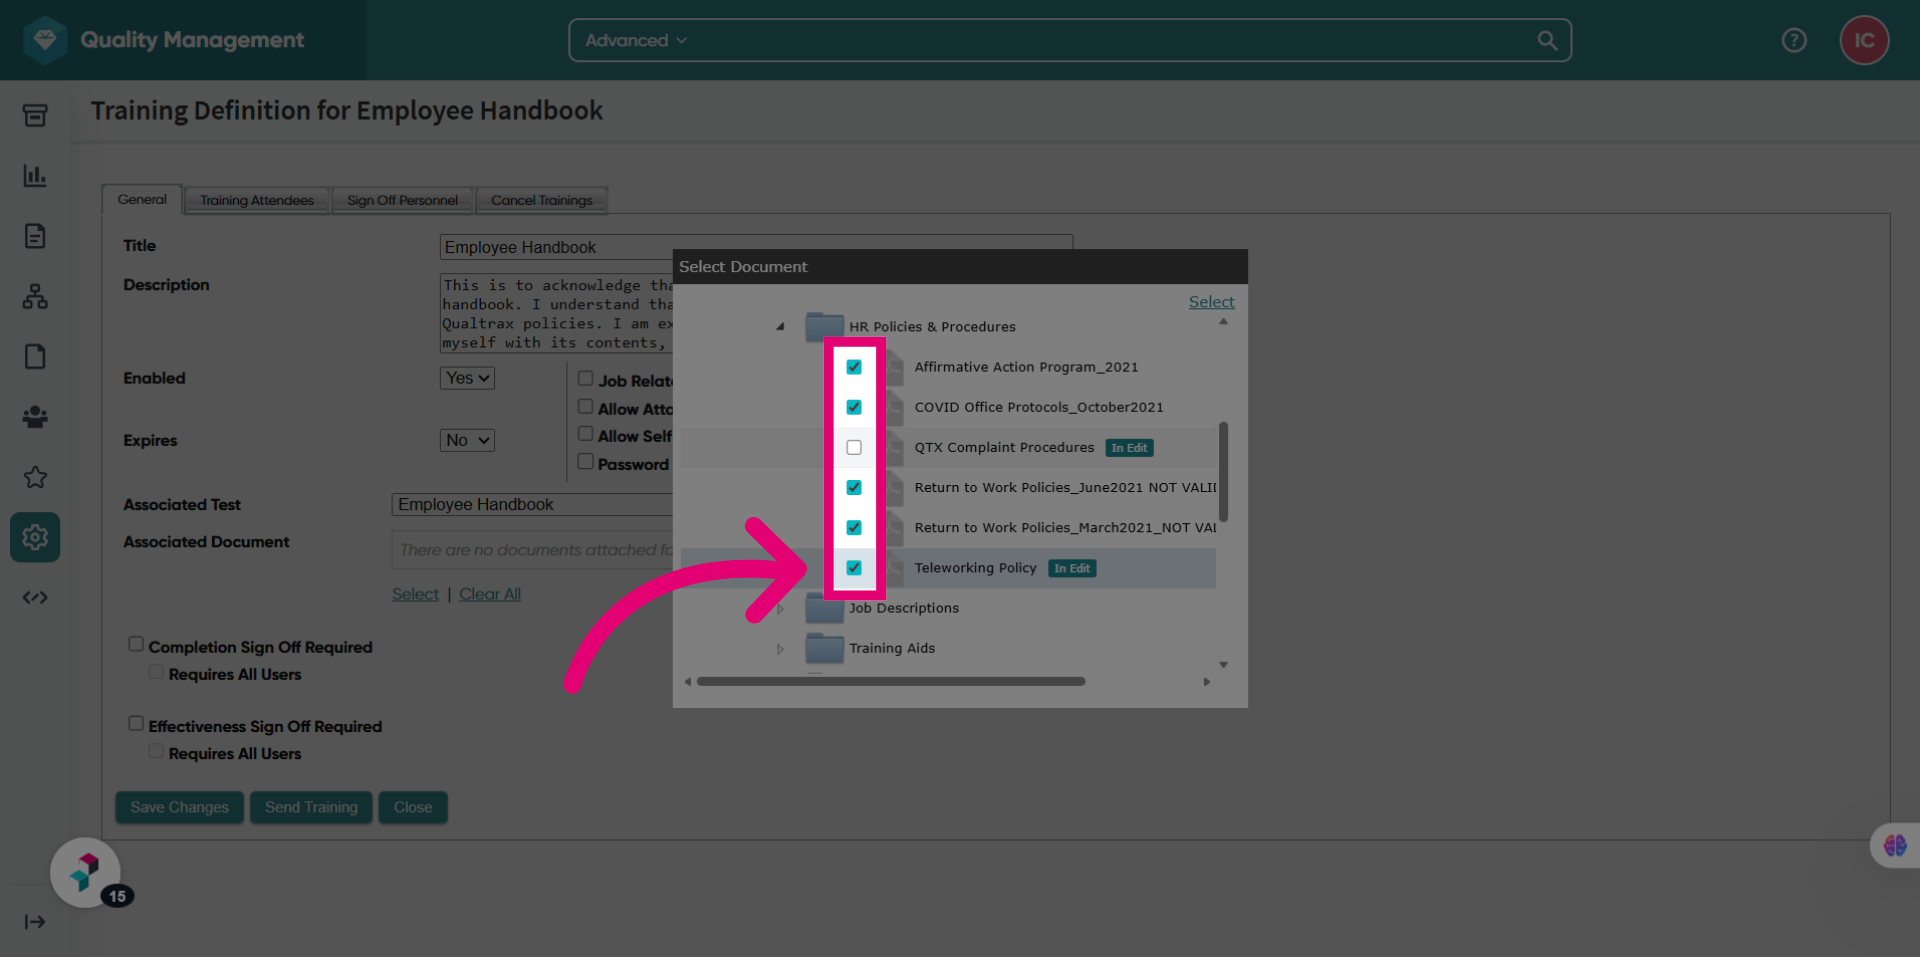Collapse the HR Policies & Procedures folder
The image size is (1920, 957).
(780, 326)
